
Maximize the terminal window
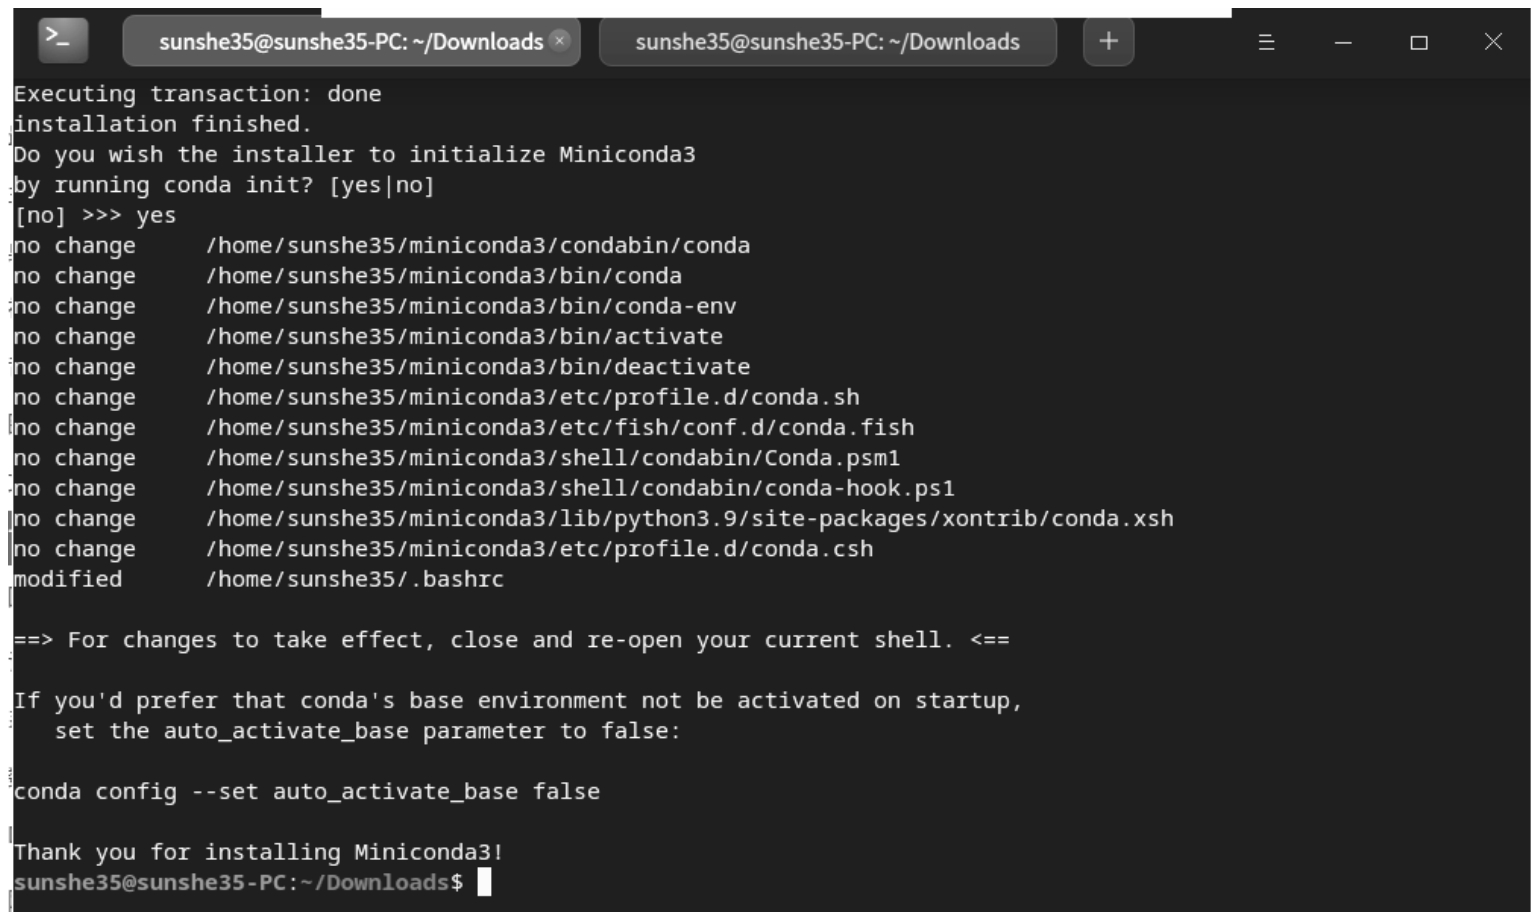[1419, 42]
